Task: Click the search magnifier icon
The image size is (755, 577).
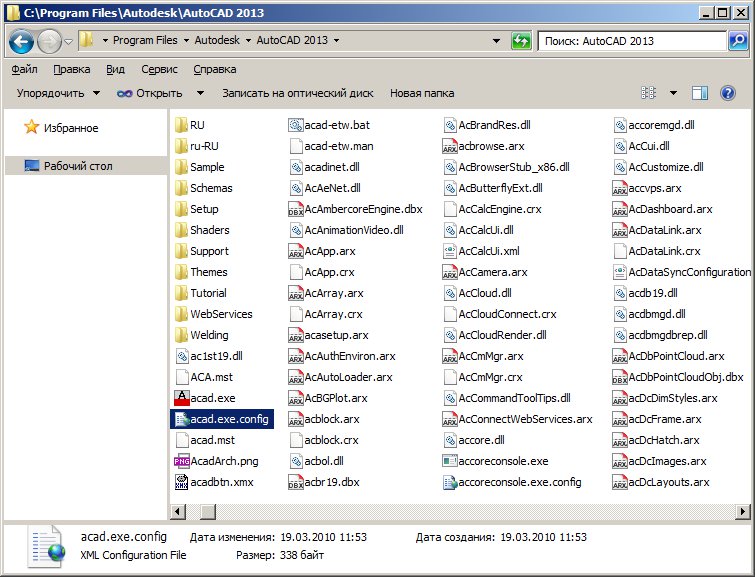Action: coord(738,41)
